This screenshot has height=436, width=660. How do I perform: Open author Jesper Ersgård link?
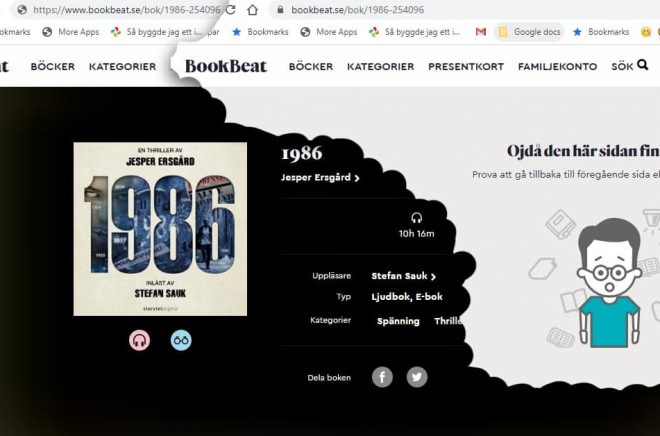[316, 178]
